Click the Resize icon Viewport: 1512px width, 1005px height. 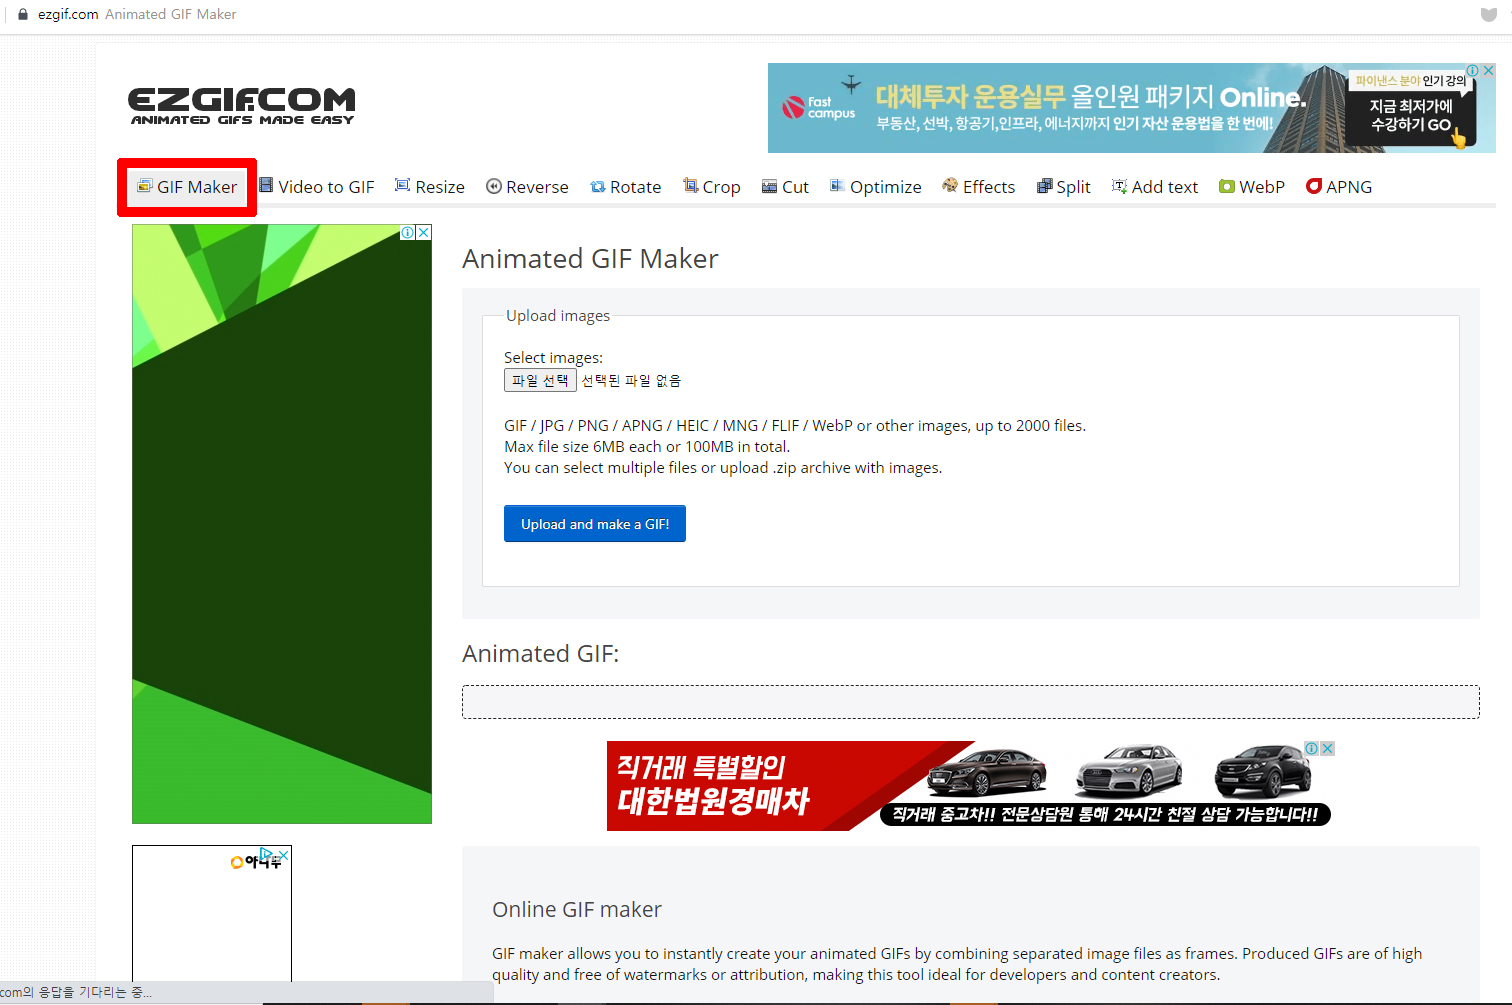point(403,185)
